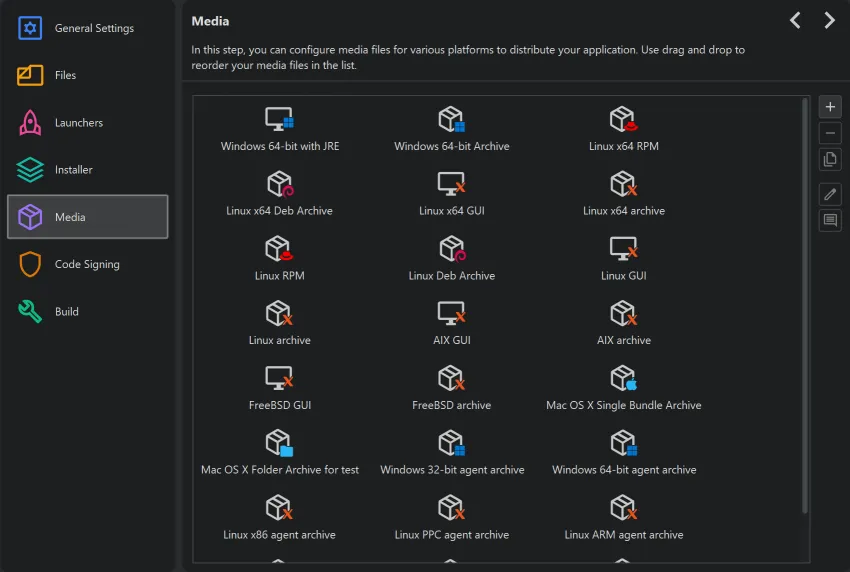This screenshot has height=572, width=850.
Task: Select Linux x86 agent archive icon
Action: (x=279, y=508)
